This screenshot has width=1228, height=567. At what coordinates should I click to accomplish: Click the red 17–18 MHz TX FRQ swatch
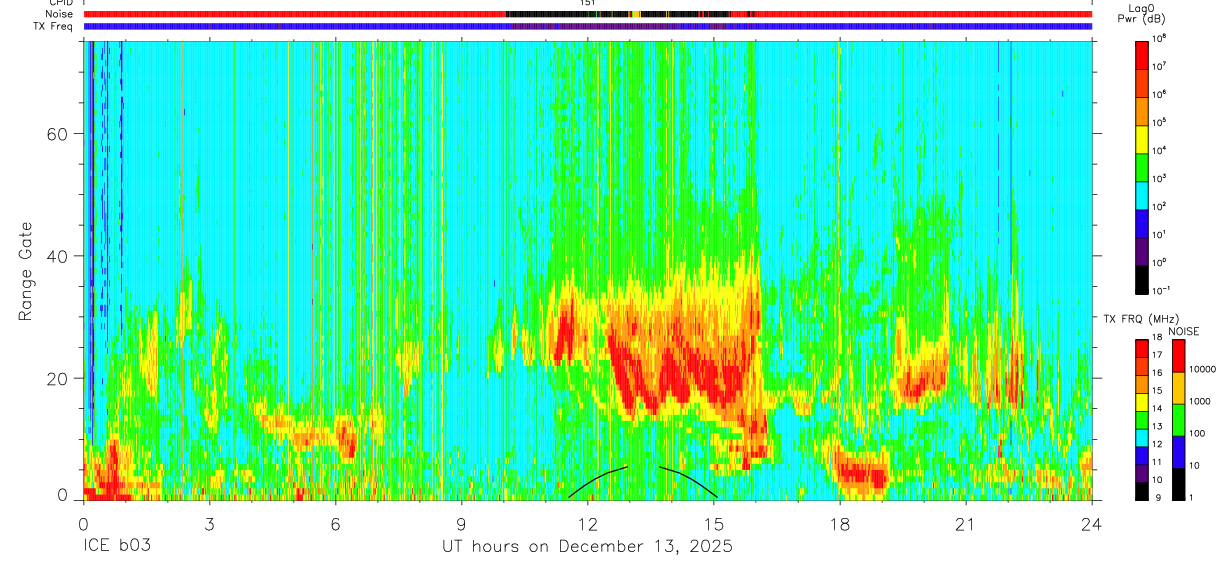(1142, 348)
